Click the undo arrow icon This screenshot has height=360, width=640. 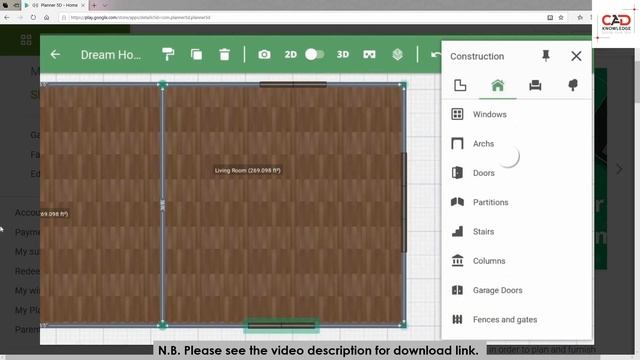(x=436, y=54)
